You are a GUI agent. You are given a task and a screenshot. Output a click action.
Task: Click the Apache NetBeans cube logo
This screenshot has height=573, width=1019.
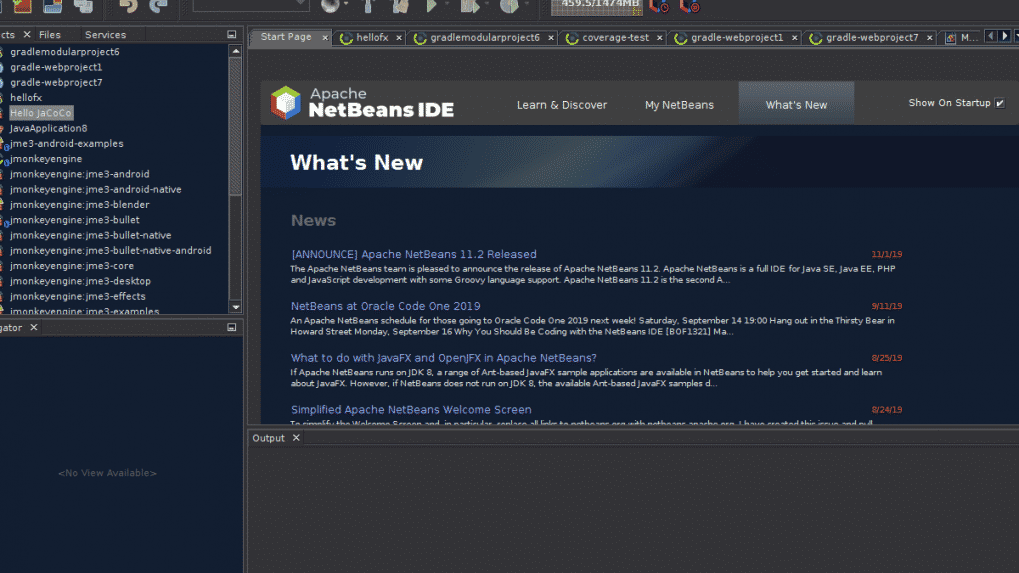click(286, 103)
